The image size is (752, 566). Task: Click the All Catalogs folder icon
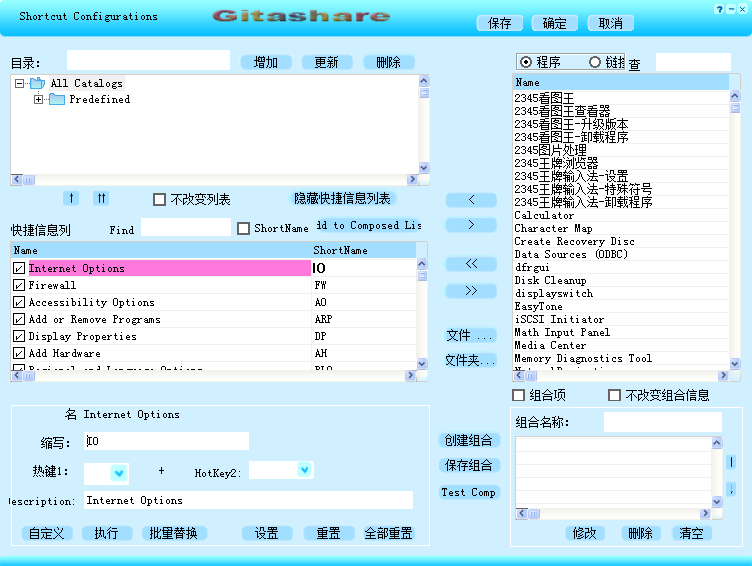click(37, 83)
